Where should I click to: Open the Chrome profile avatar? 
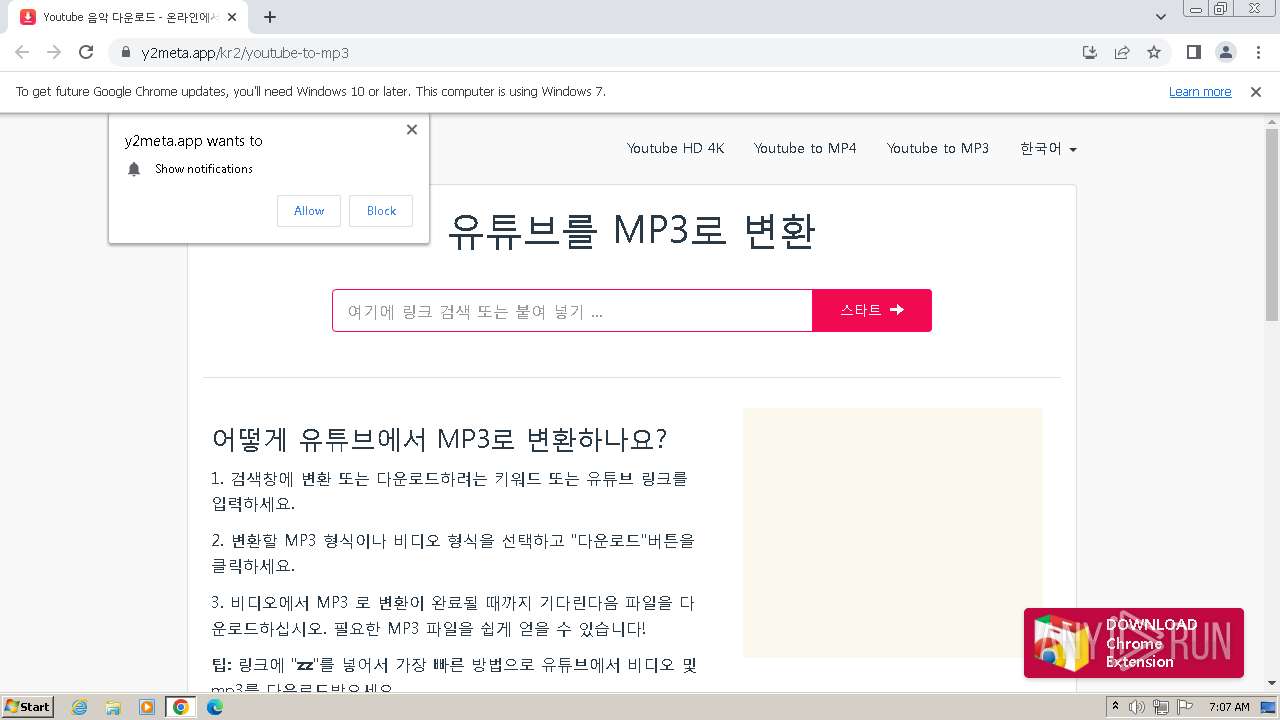(1226, 52)
